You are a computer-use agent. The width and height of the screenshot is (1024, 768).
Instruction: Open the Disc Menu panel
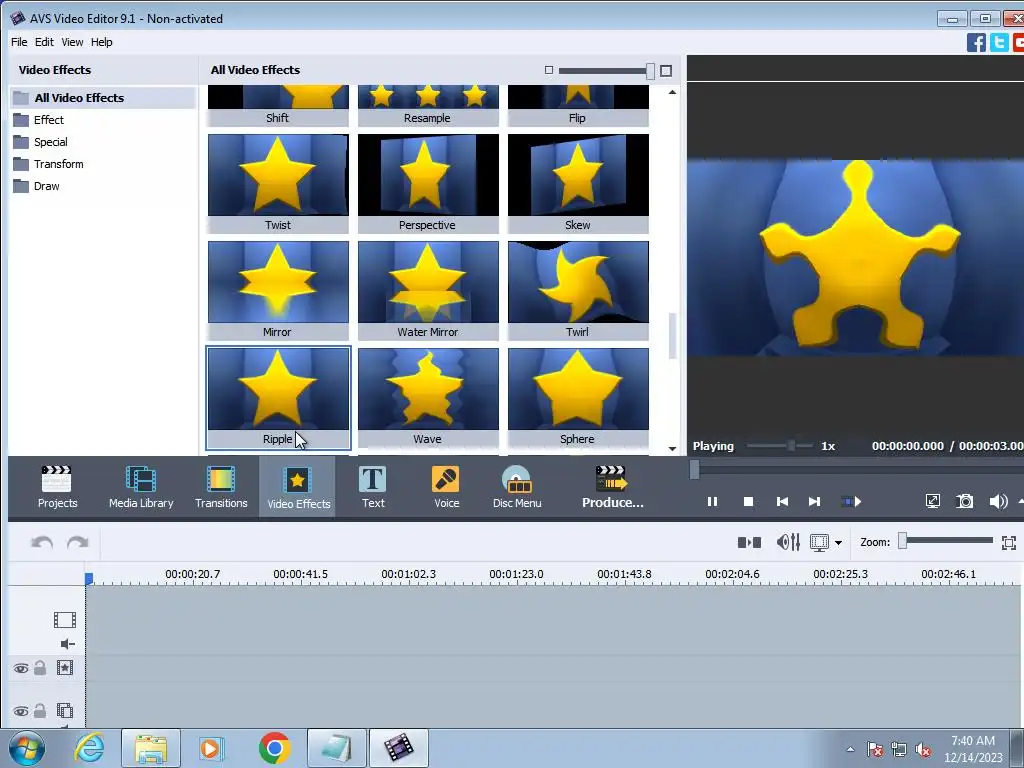(517, 487)
